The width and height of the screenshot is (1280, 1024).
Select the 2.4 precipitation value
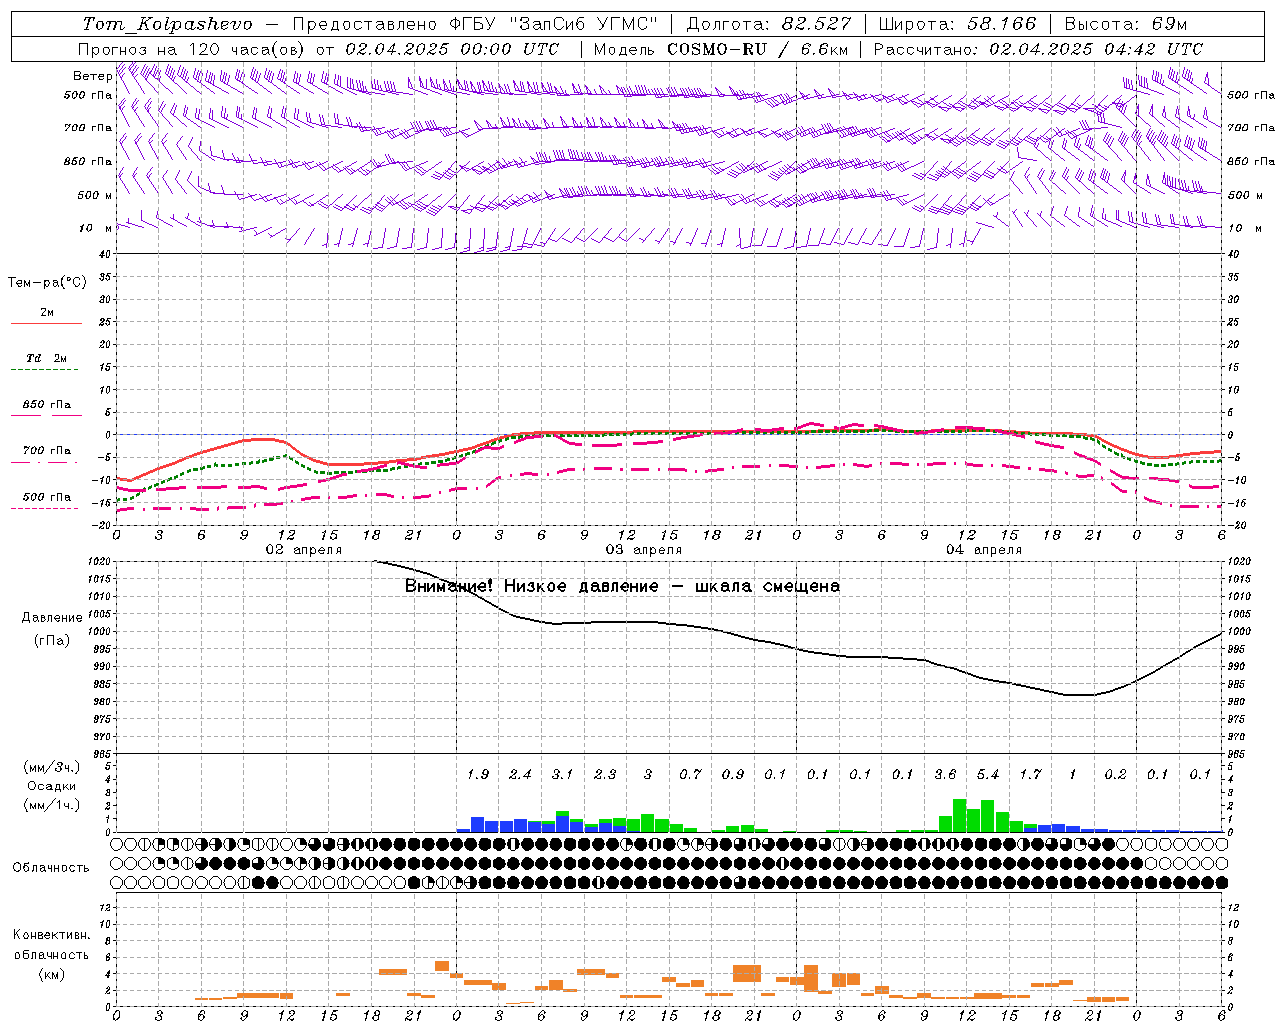coord(520,774)
